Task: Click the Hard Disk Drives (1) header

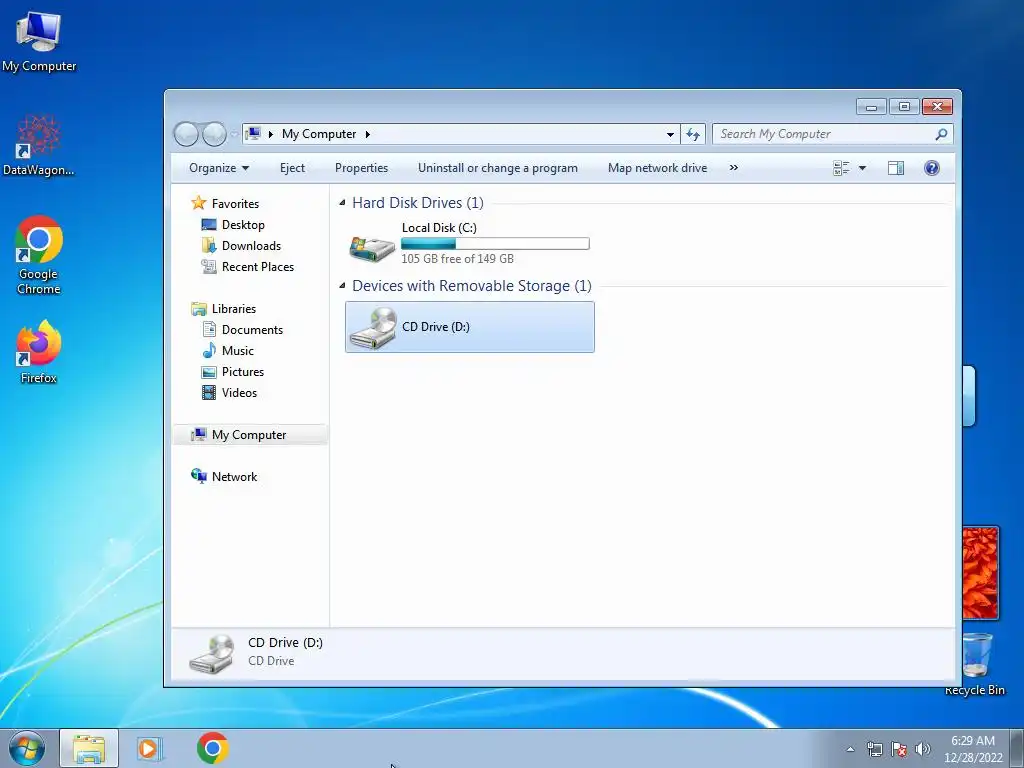Action: pyautogui.click(x=417, y=203)
